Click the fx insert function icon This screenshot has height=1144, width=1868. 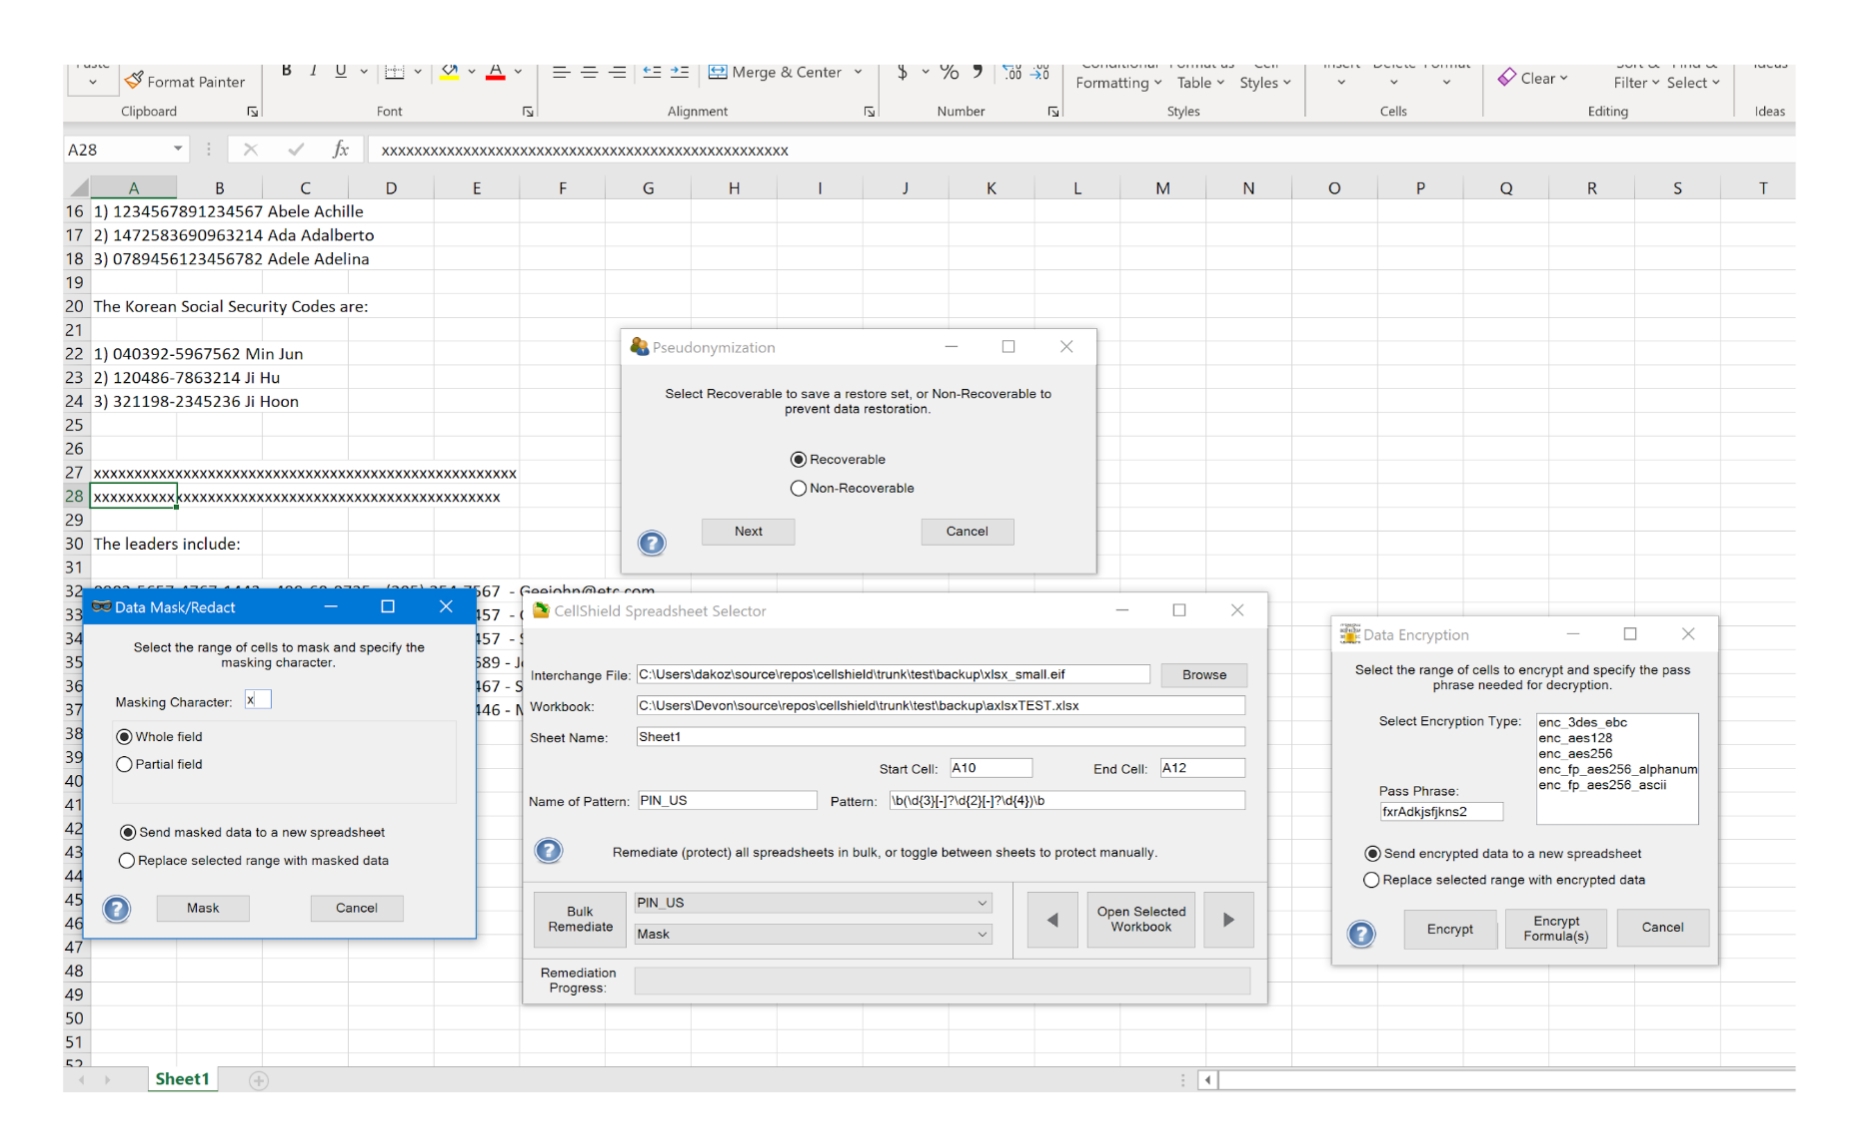tap(340, 150)
